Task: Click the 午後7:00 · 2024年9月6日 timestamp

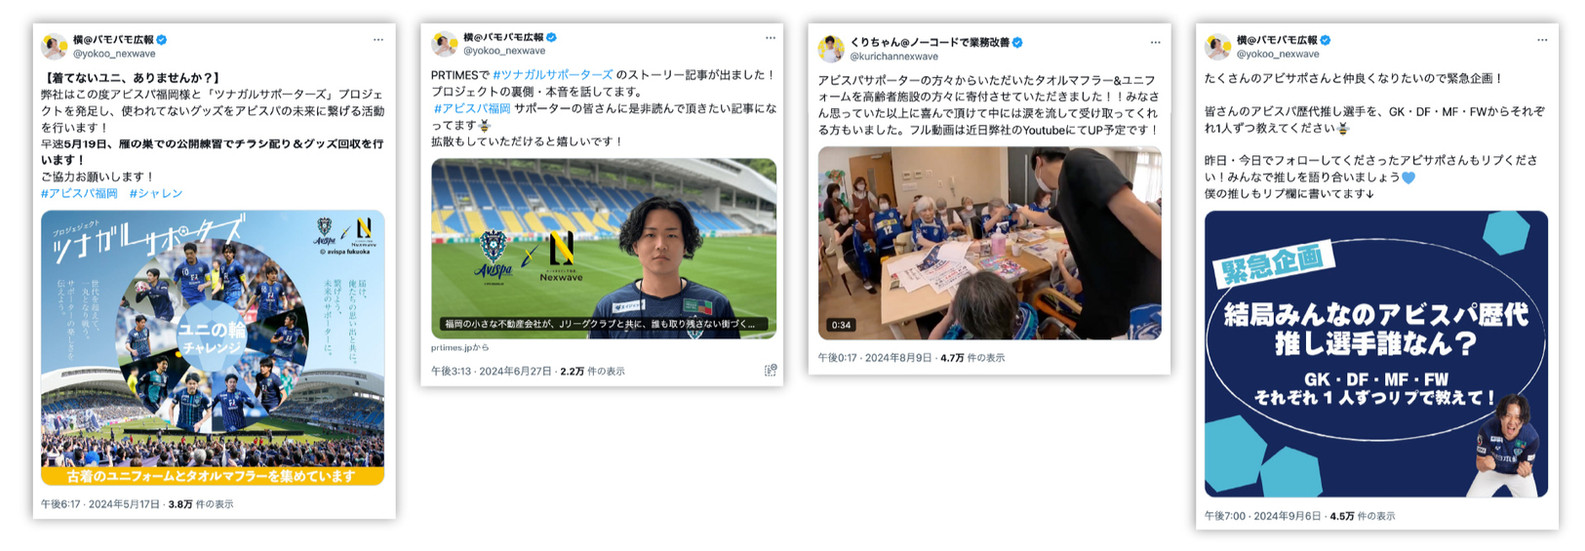Action: (1262, 516)
